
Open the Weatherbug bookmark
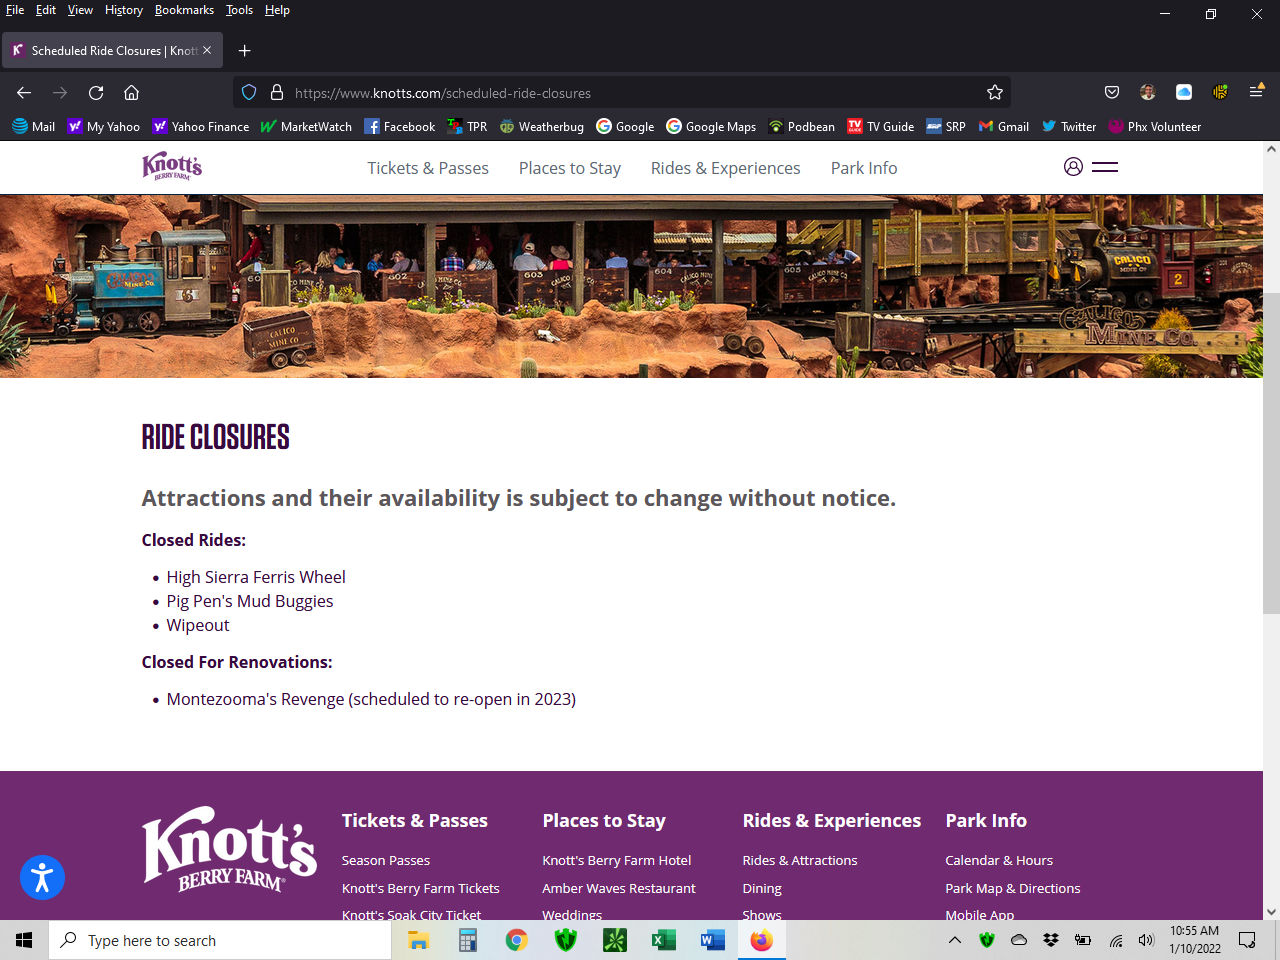(x=541, y=127)
